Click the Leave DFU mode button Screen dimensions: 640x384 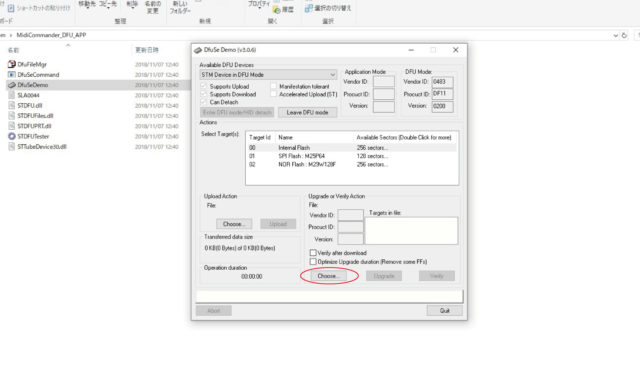pos(307,112)
